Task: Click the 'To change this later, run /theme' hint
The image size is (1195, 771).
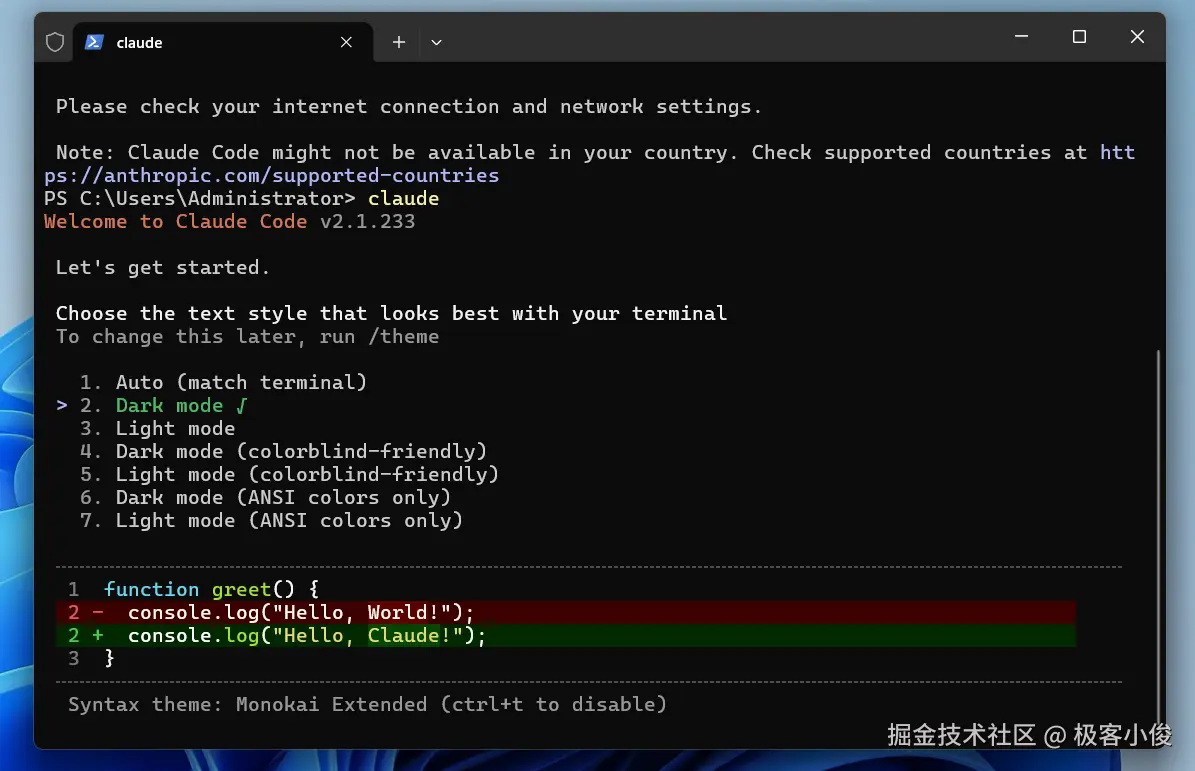Action: pos(247,337)
